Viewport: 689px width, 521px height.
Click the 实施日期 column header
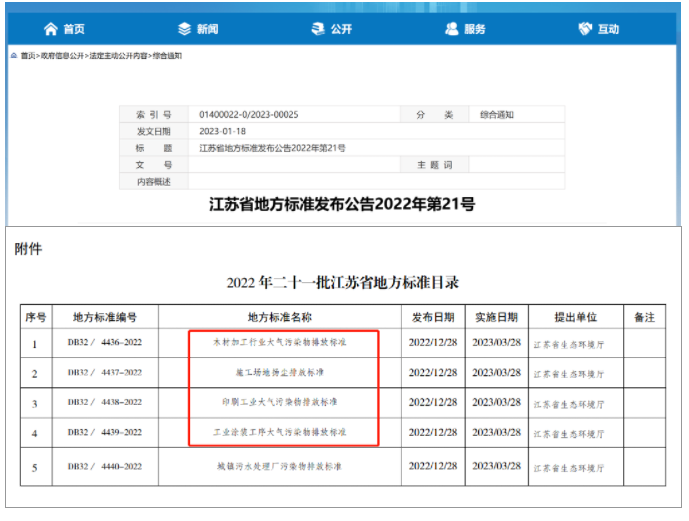pos(497,317)
